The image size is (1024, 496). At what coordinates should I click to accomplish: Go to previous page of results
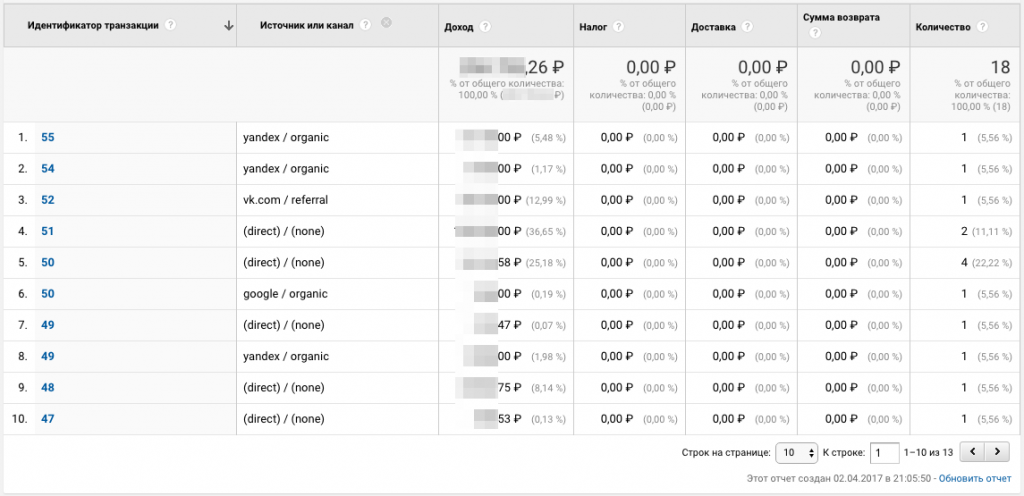[973, 453]
